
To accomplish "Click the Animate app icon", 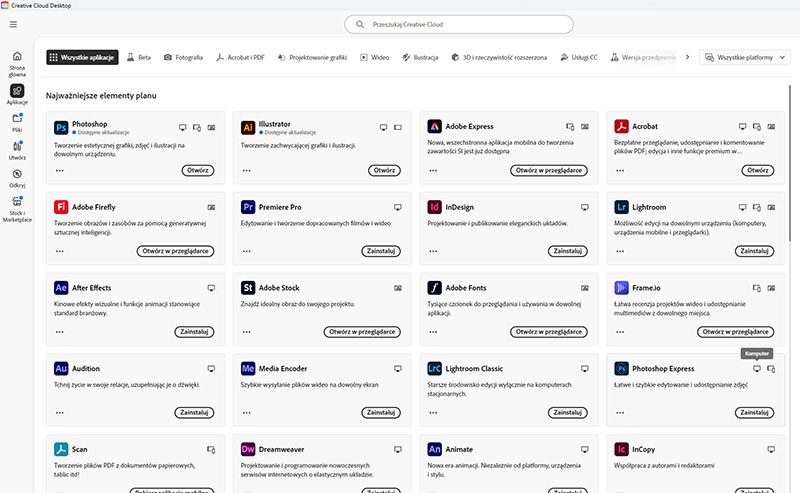I will pyautogui.click(x=434, y=449).
